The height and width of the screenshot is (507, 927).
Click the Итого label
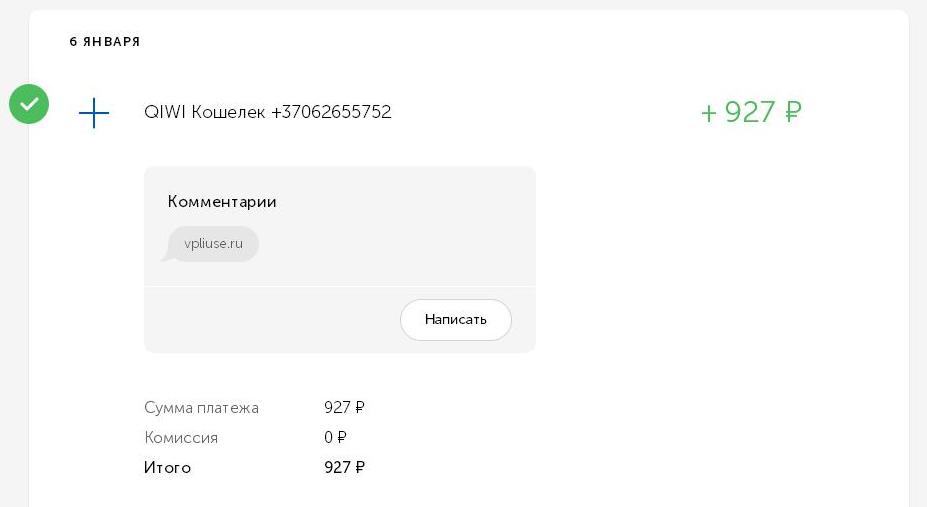click(167, 468)
